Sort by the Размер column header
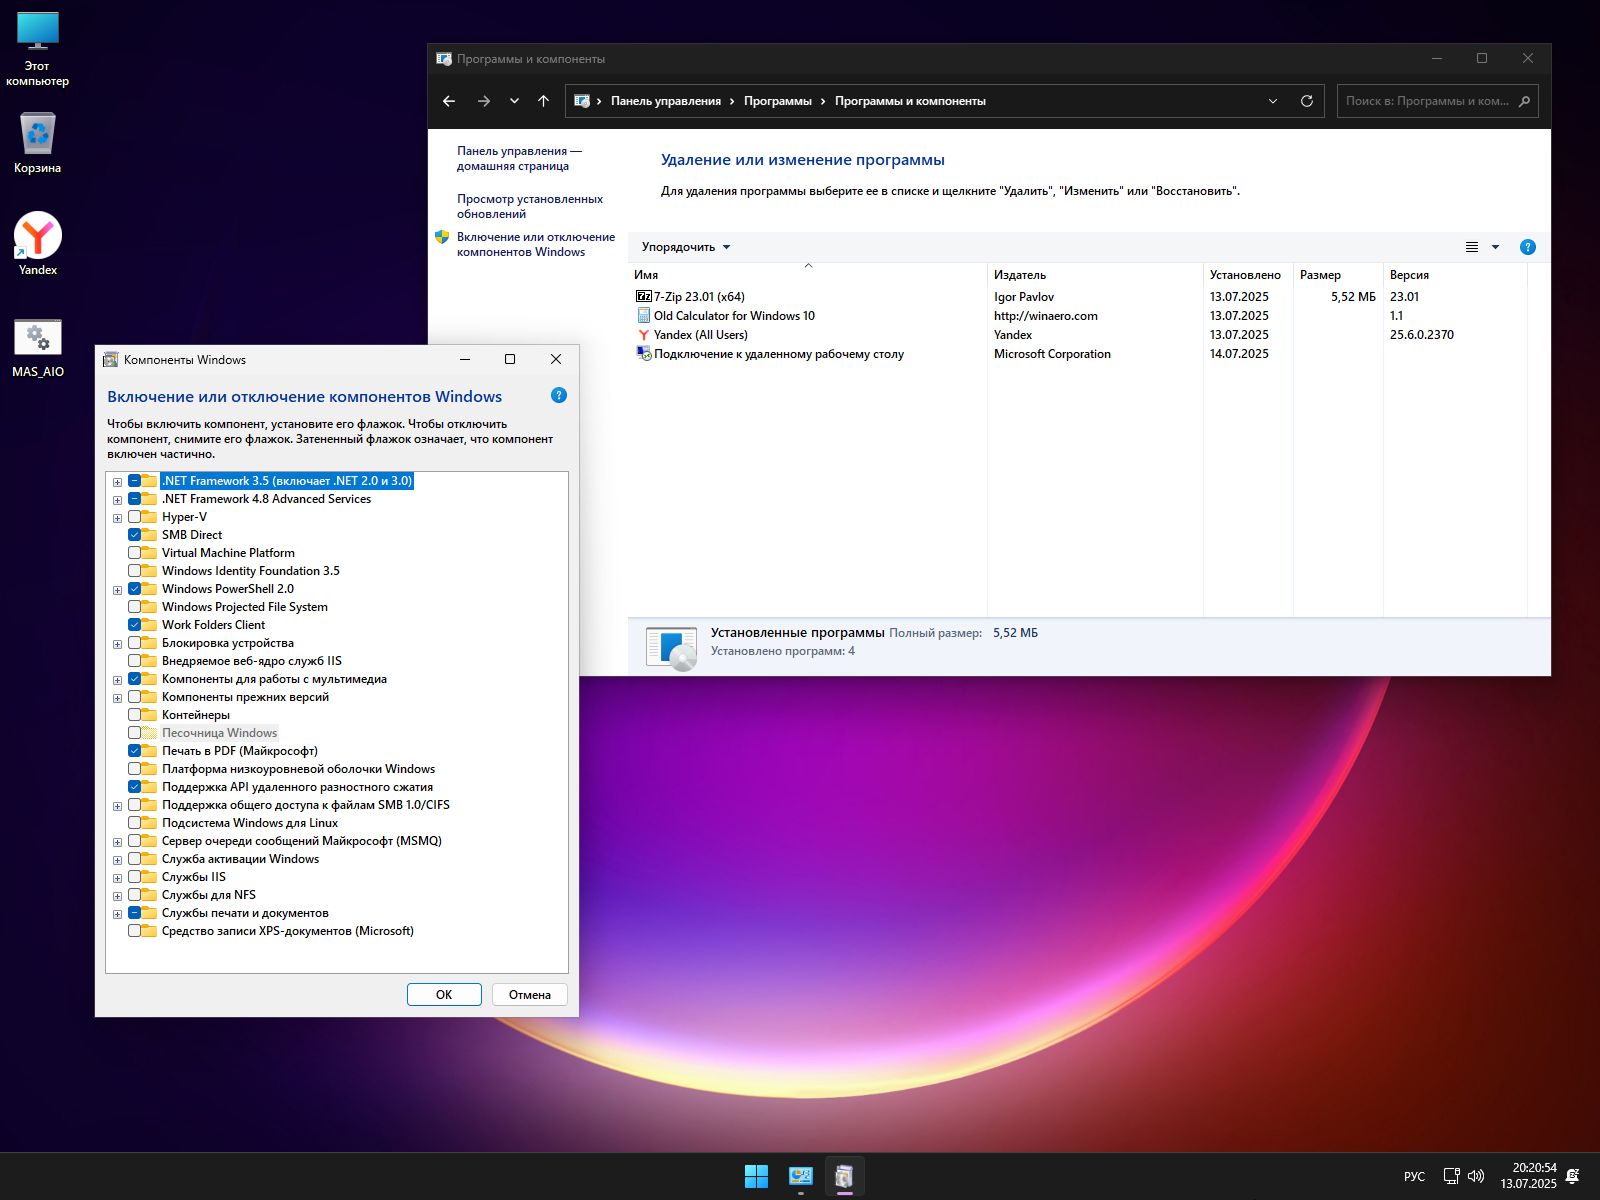1600x1200 pixels. 1339,274
